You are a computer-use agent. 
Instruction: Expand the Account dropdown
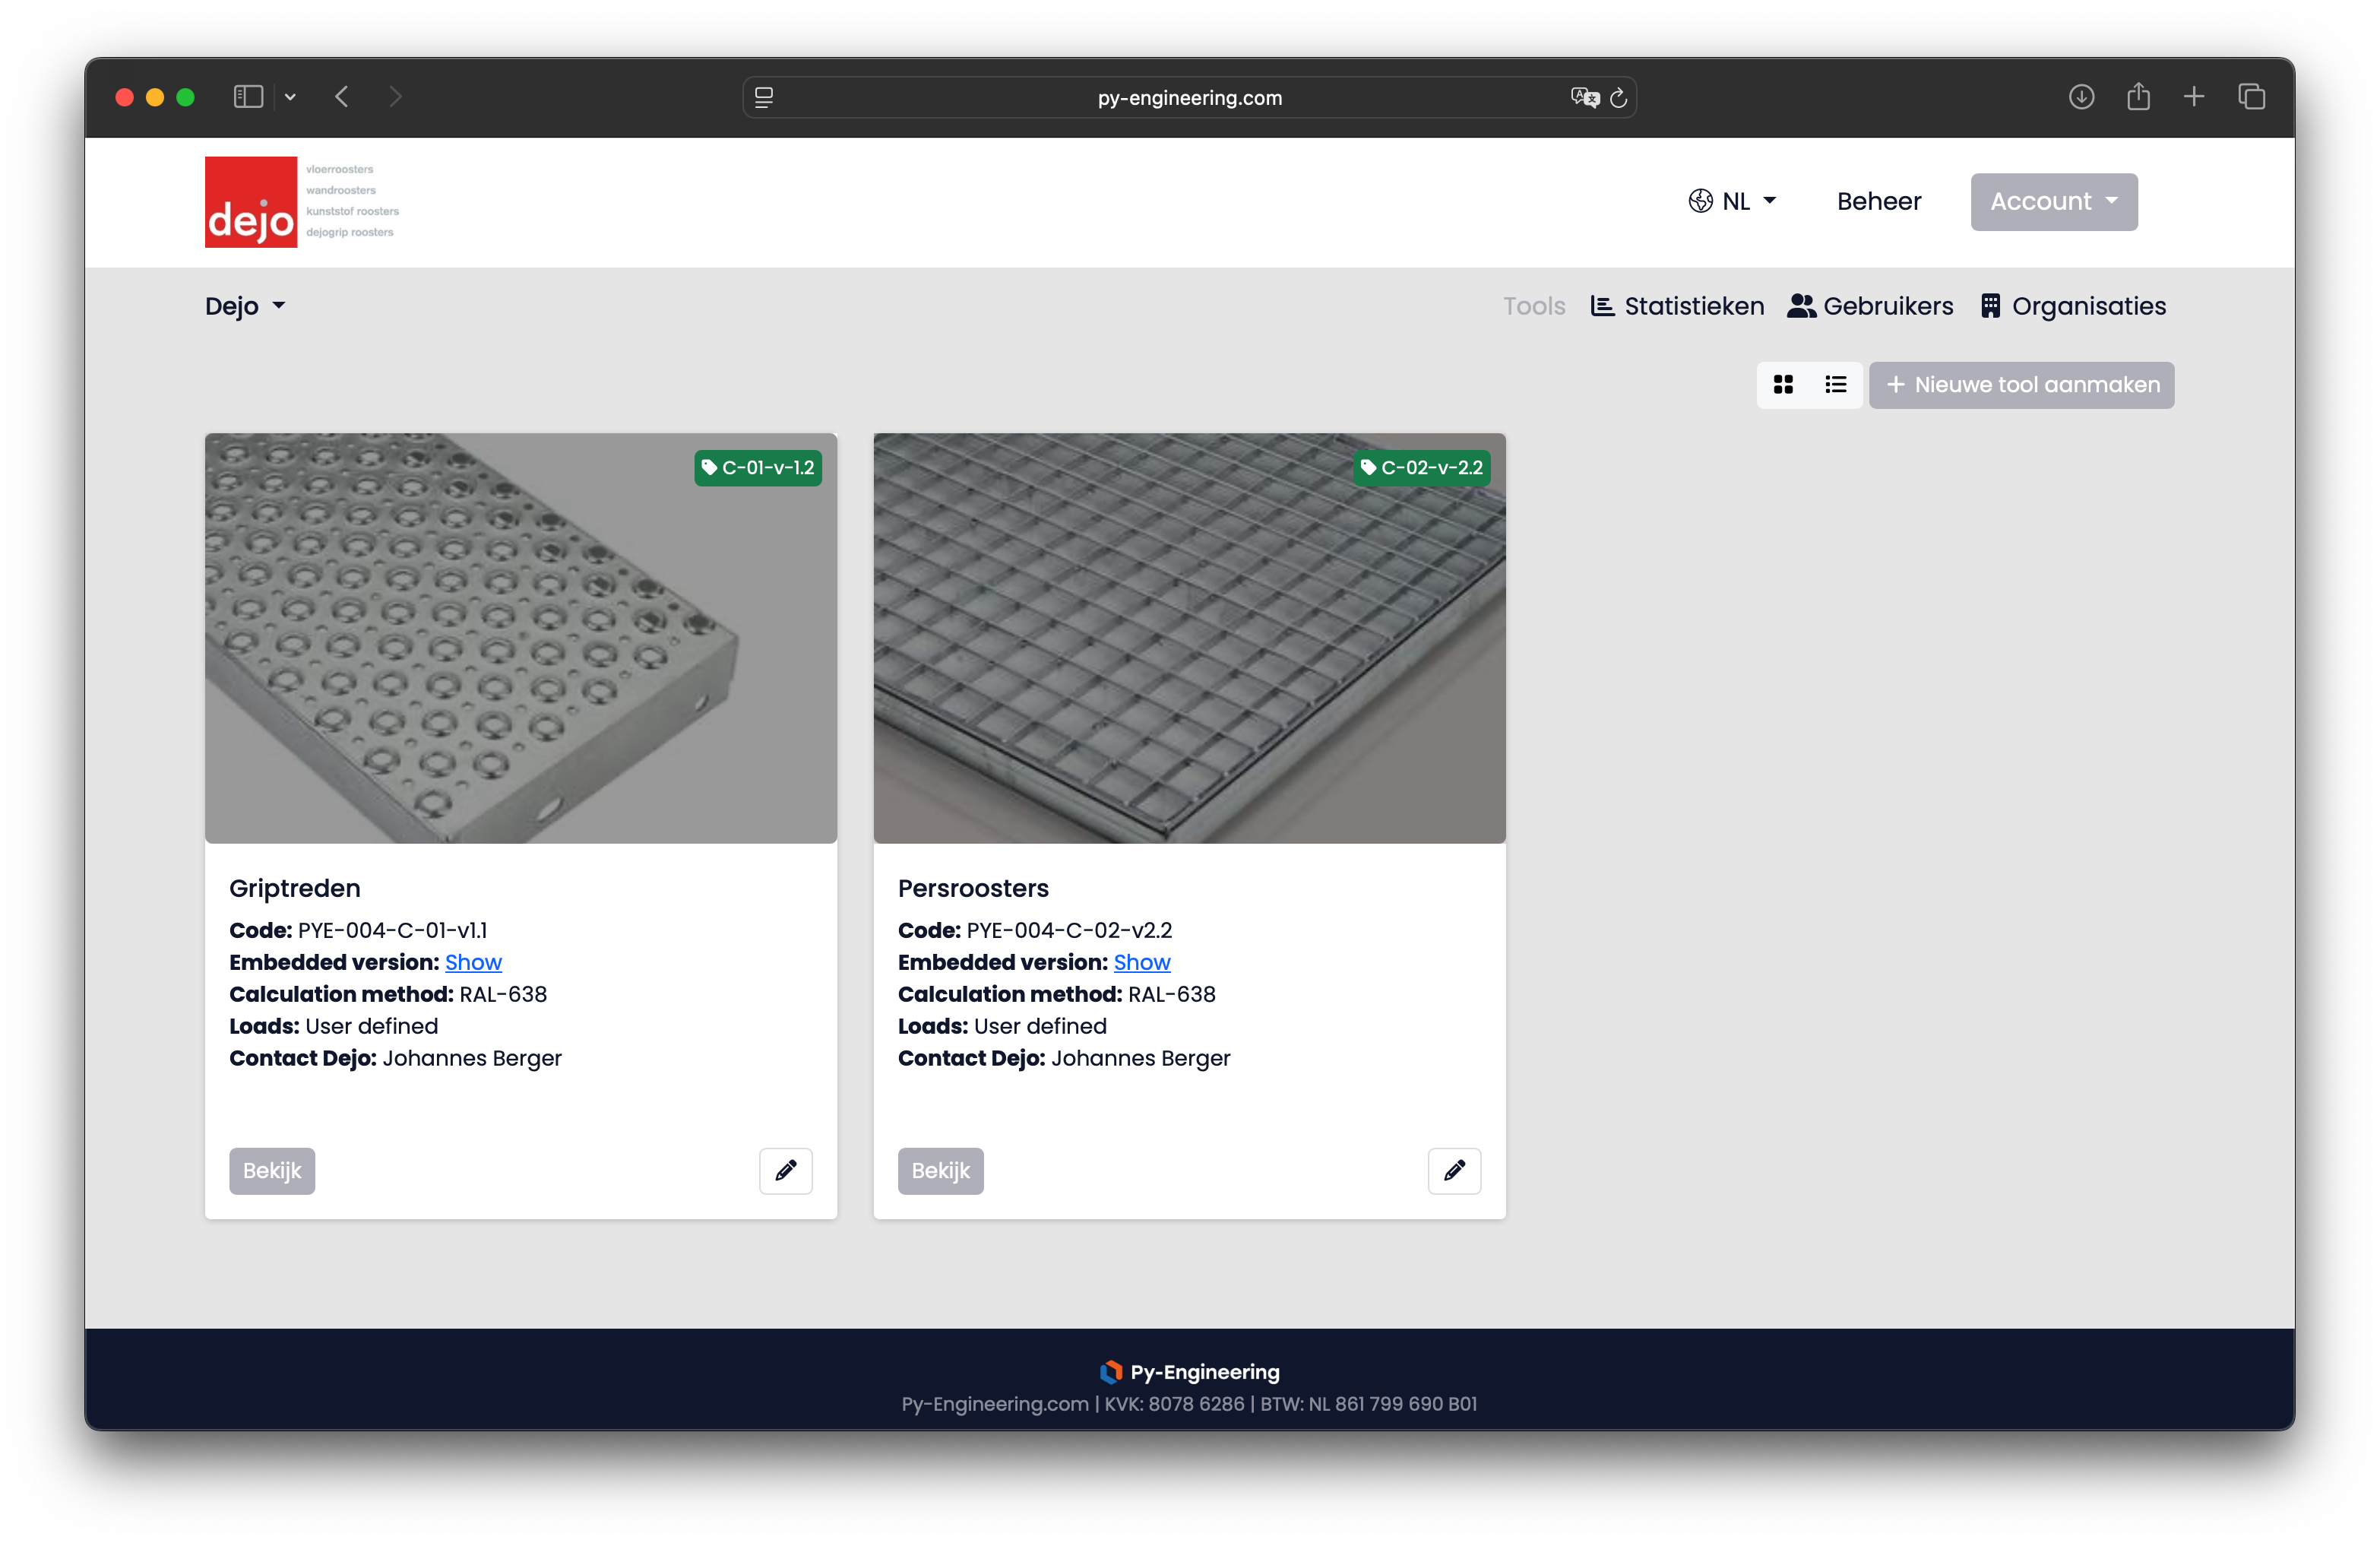coord(2053,202)
